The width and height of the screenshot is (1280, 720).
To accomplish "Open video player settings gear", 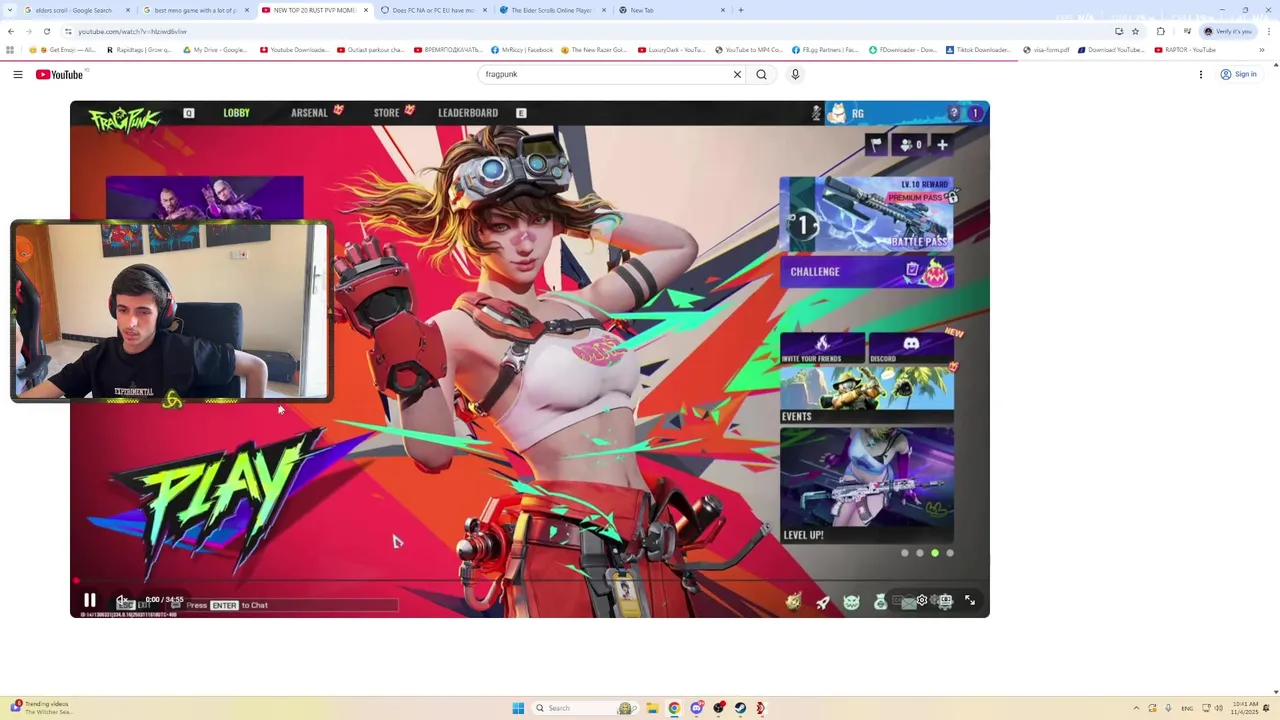I will (922, 601).
